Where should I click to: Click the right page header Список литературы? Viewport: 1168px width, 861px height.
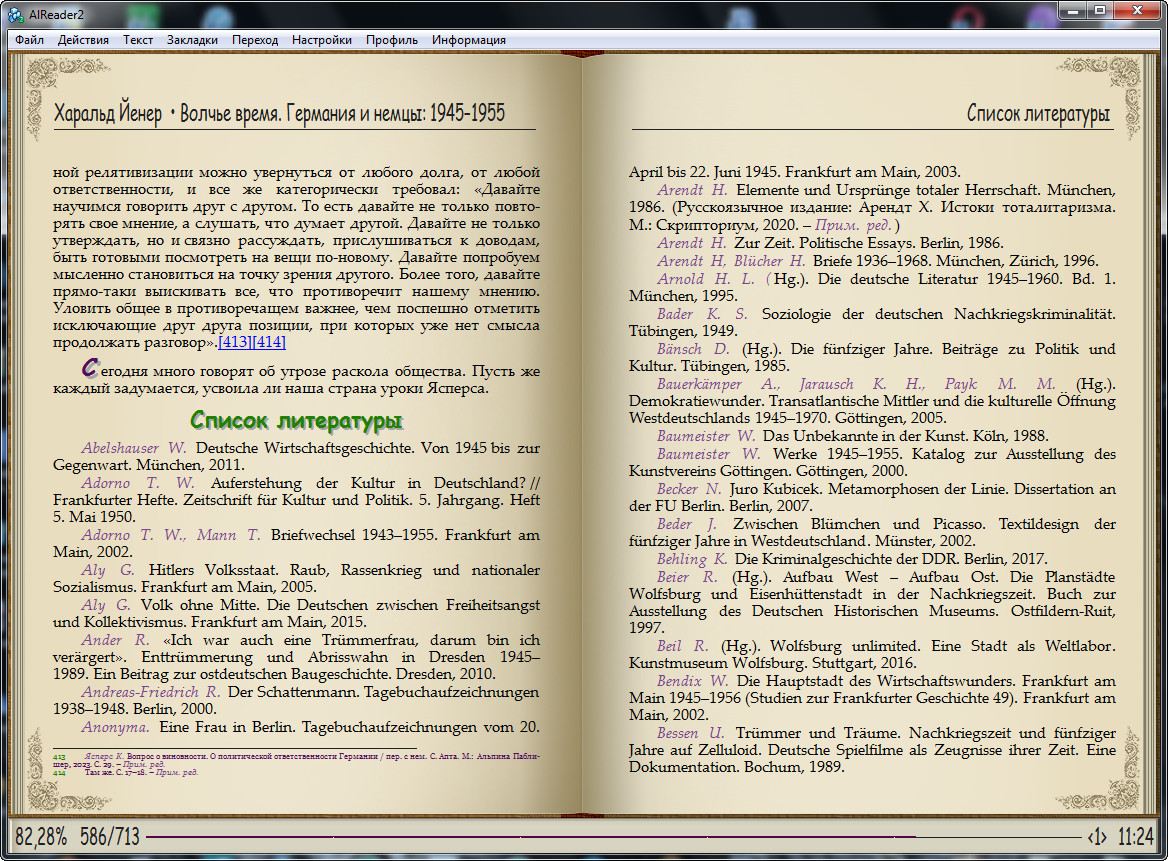pos(1038,113)
